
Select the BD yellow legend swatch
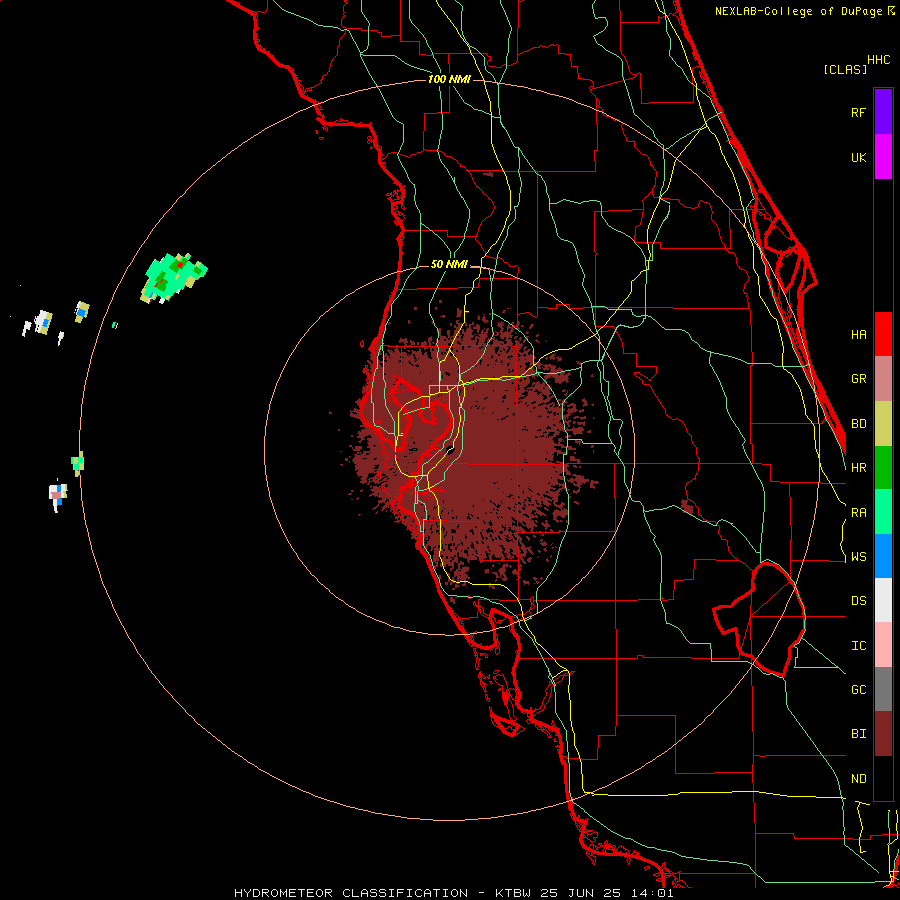click(x=883, y=423)
